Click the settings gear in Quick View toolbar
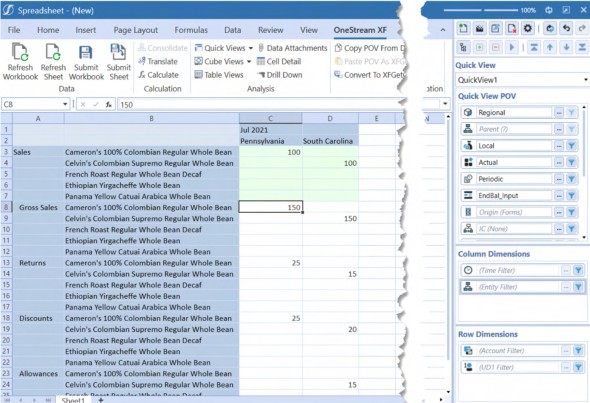The image size is (590, 403). tap(528, 28)
